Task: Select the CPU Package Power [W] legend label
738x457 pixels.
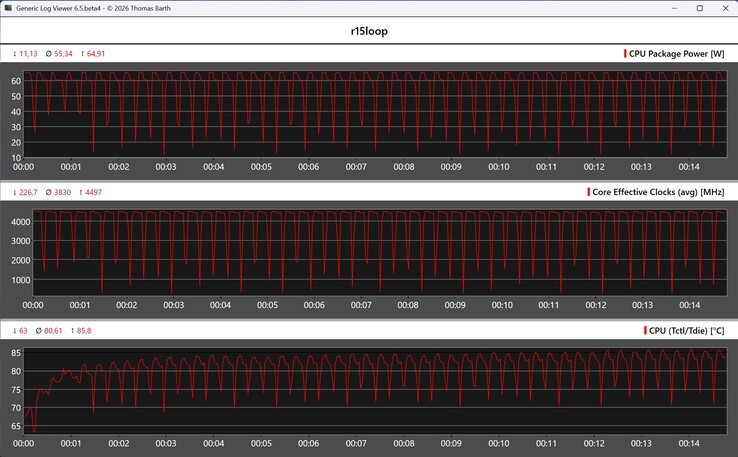Action: [x=676, y=54]
